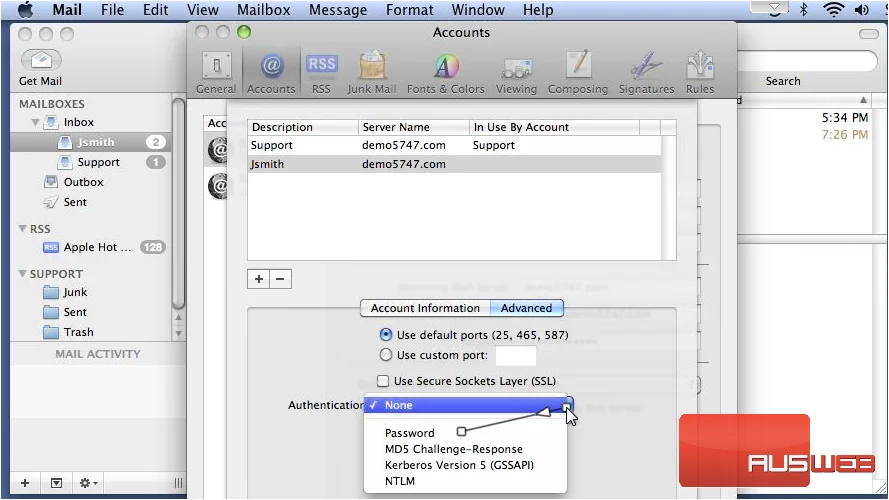This screenshot has width=889, height=500.
Task: Choose Password in Authentication menu
Action: [x=465, y=433]
